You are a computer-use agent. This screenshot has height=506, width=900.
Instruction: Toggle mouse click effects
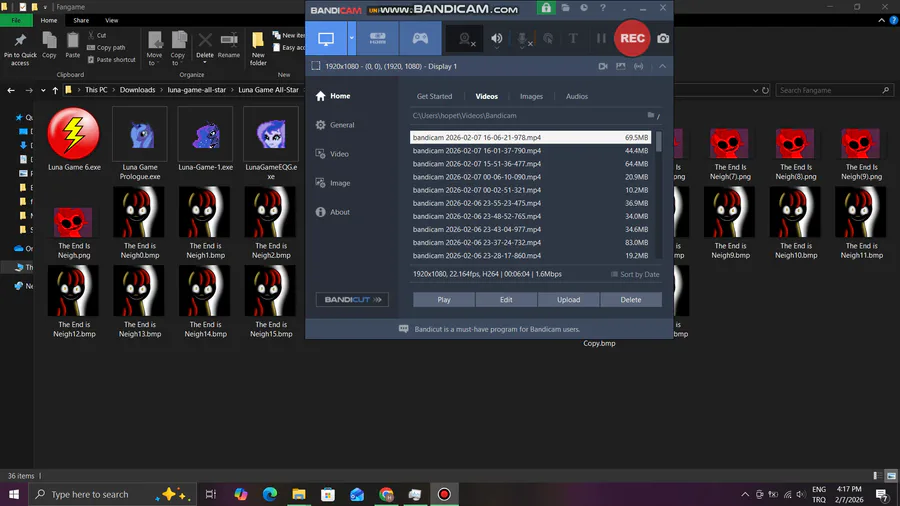coord(548,38)
